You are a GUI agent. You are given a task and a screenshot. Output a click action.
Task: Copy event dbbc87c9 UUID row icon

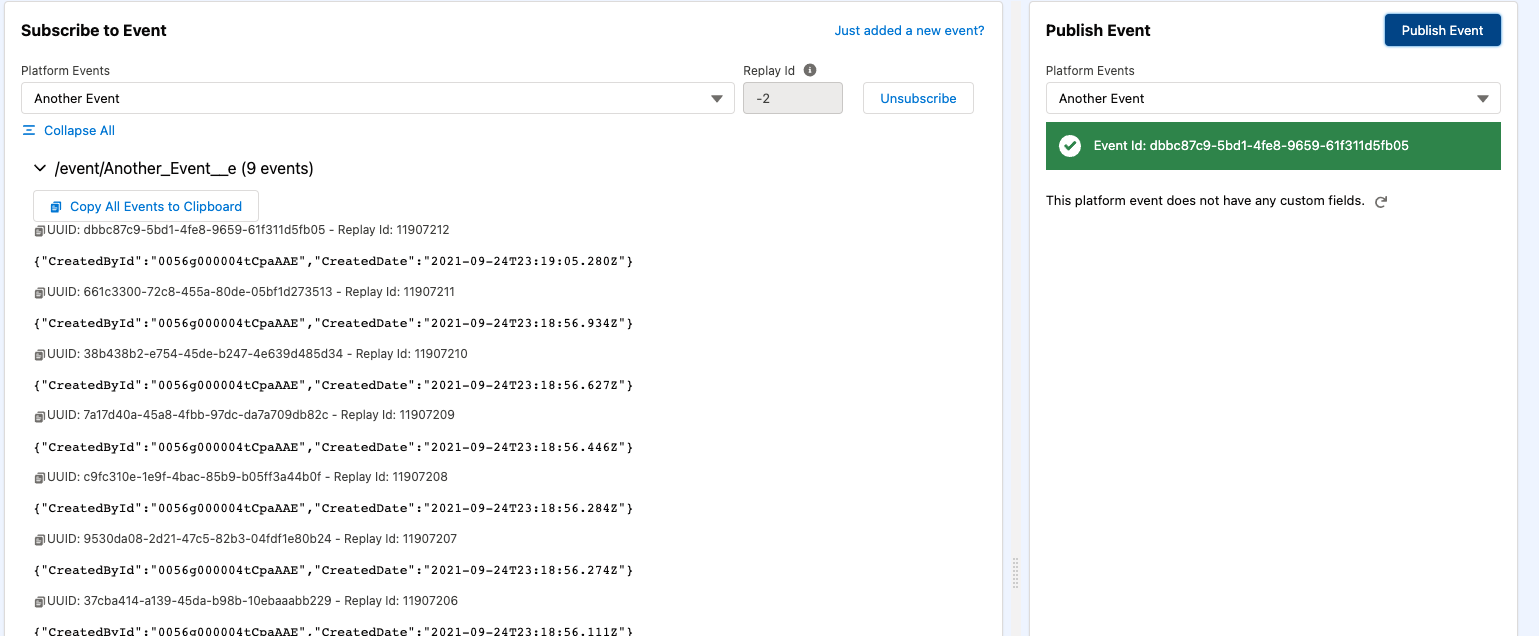tap(40, 231)
